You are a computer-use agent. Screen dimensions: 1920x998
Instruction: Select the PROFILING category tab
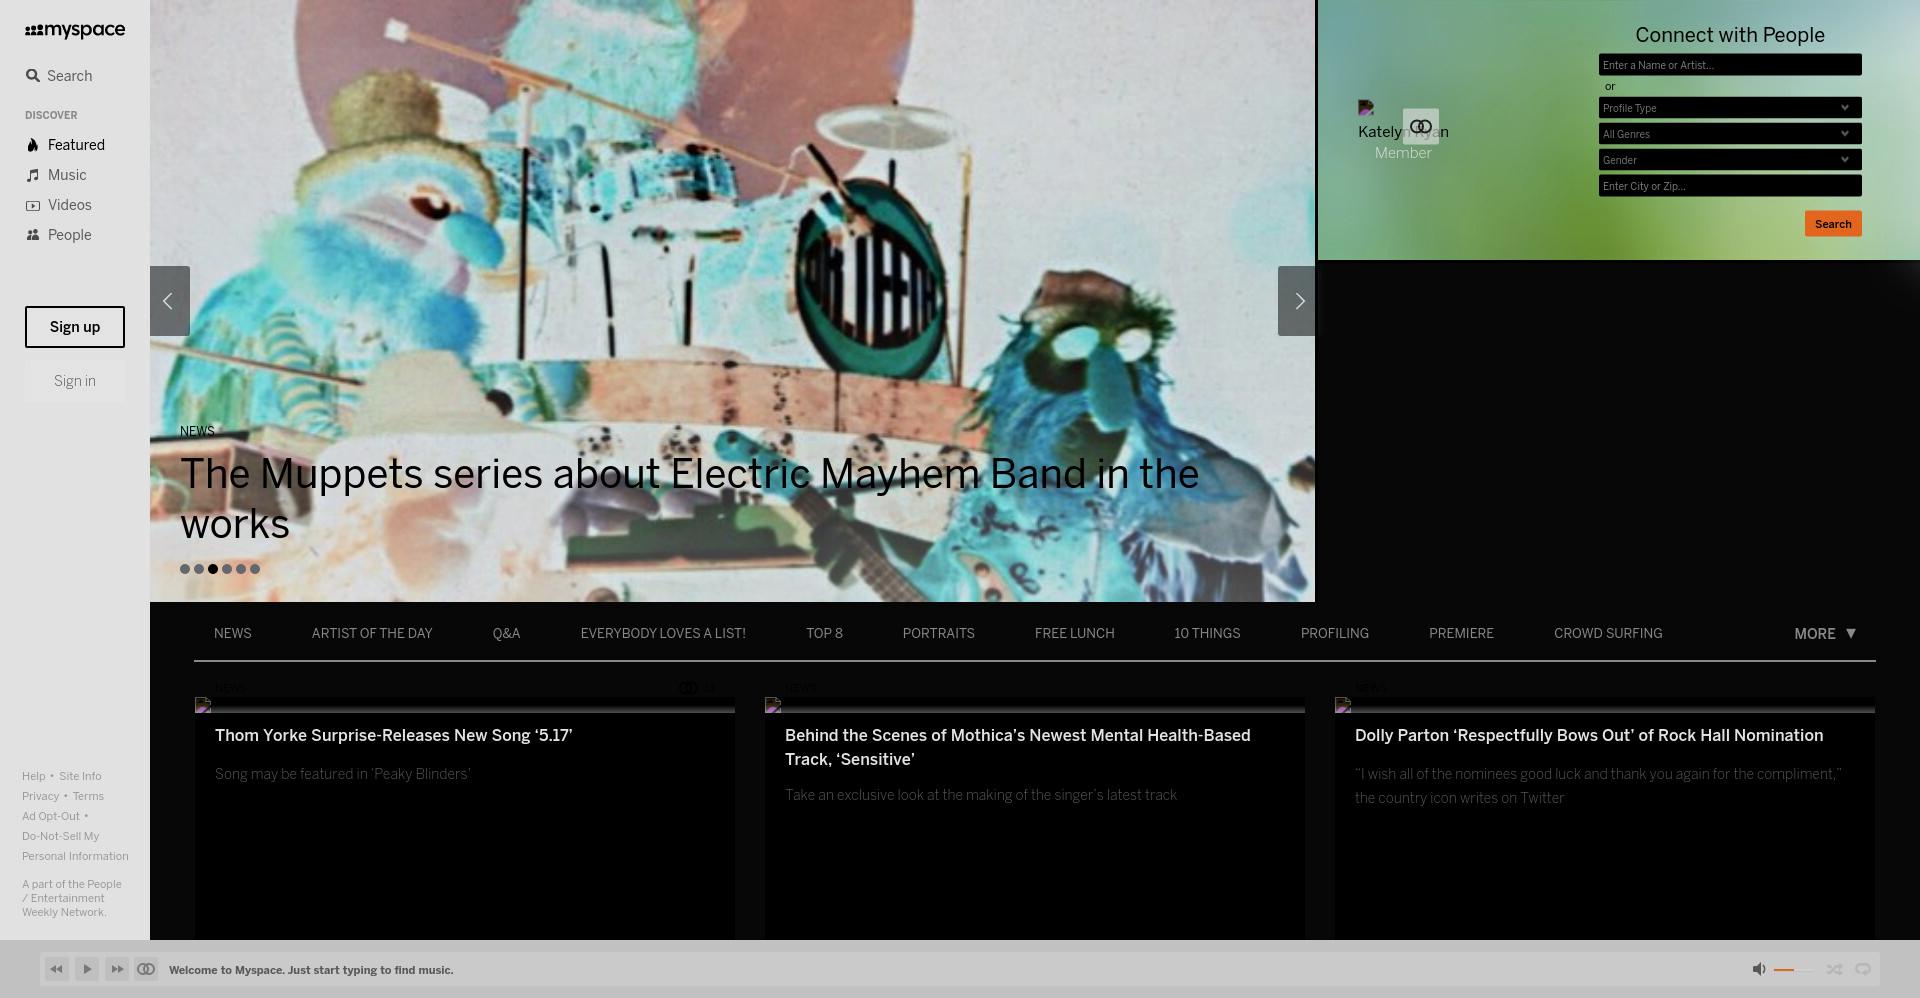click(1334, 634)
